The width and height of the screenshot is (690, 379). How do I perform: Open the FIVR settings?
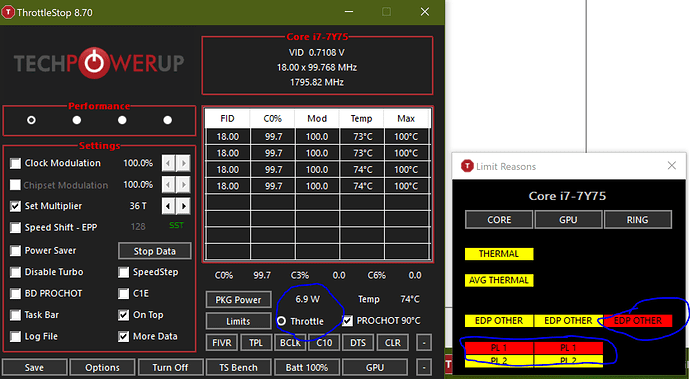222,342
